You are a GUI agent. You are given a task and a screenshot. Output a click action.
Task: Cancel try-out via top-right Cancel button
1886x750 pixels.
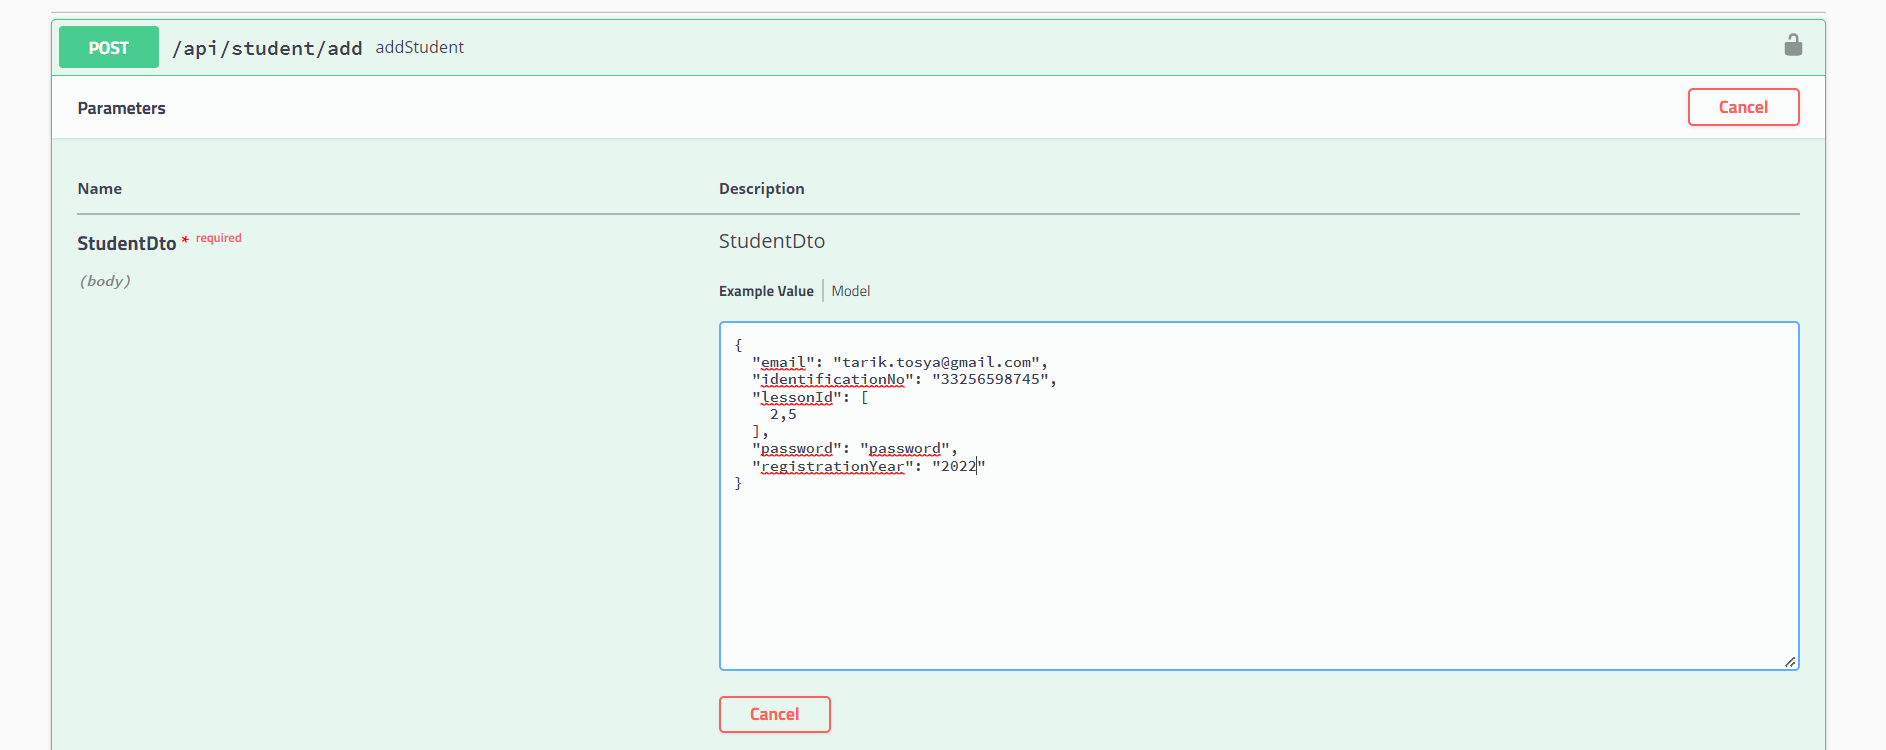click(x=1743, y=107)
